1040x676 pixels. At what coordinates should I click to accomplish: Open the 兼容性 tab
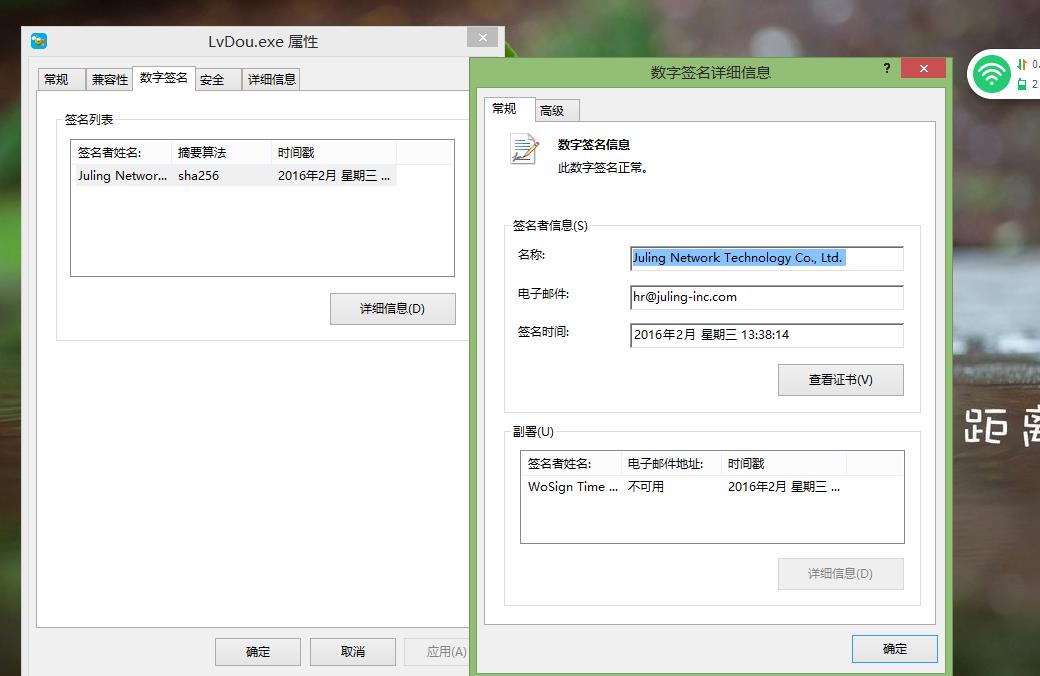110,80
